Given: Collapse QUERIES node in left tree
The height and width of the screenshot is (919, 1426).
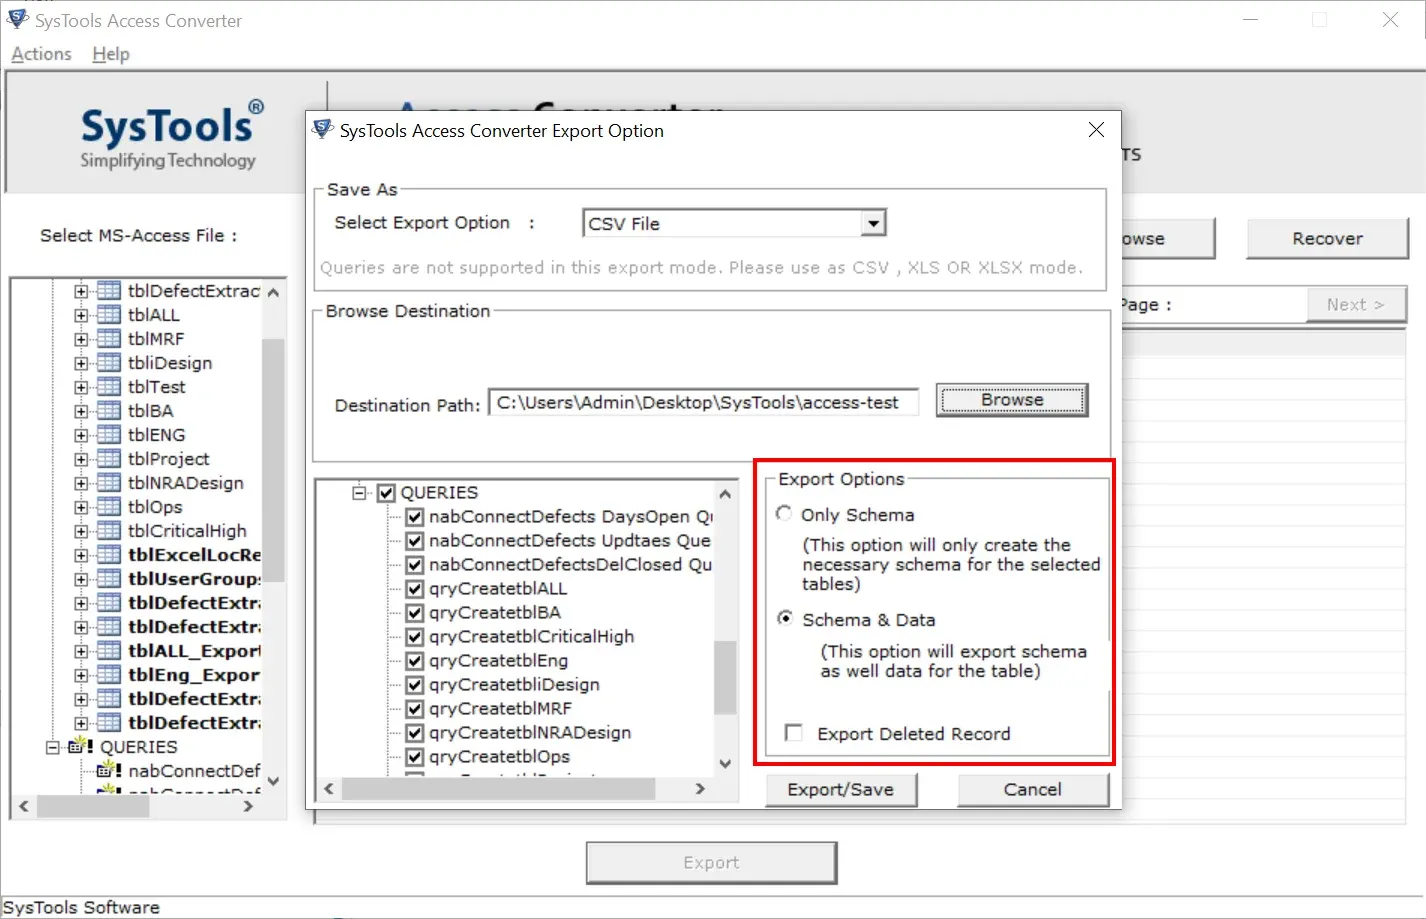Looking at the screenshot, I should pyautogui.click(x=53, y=747).
